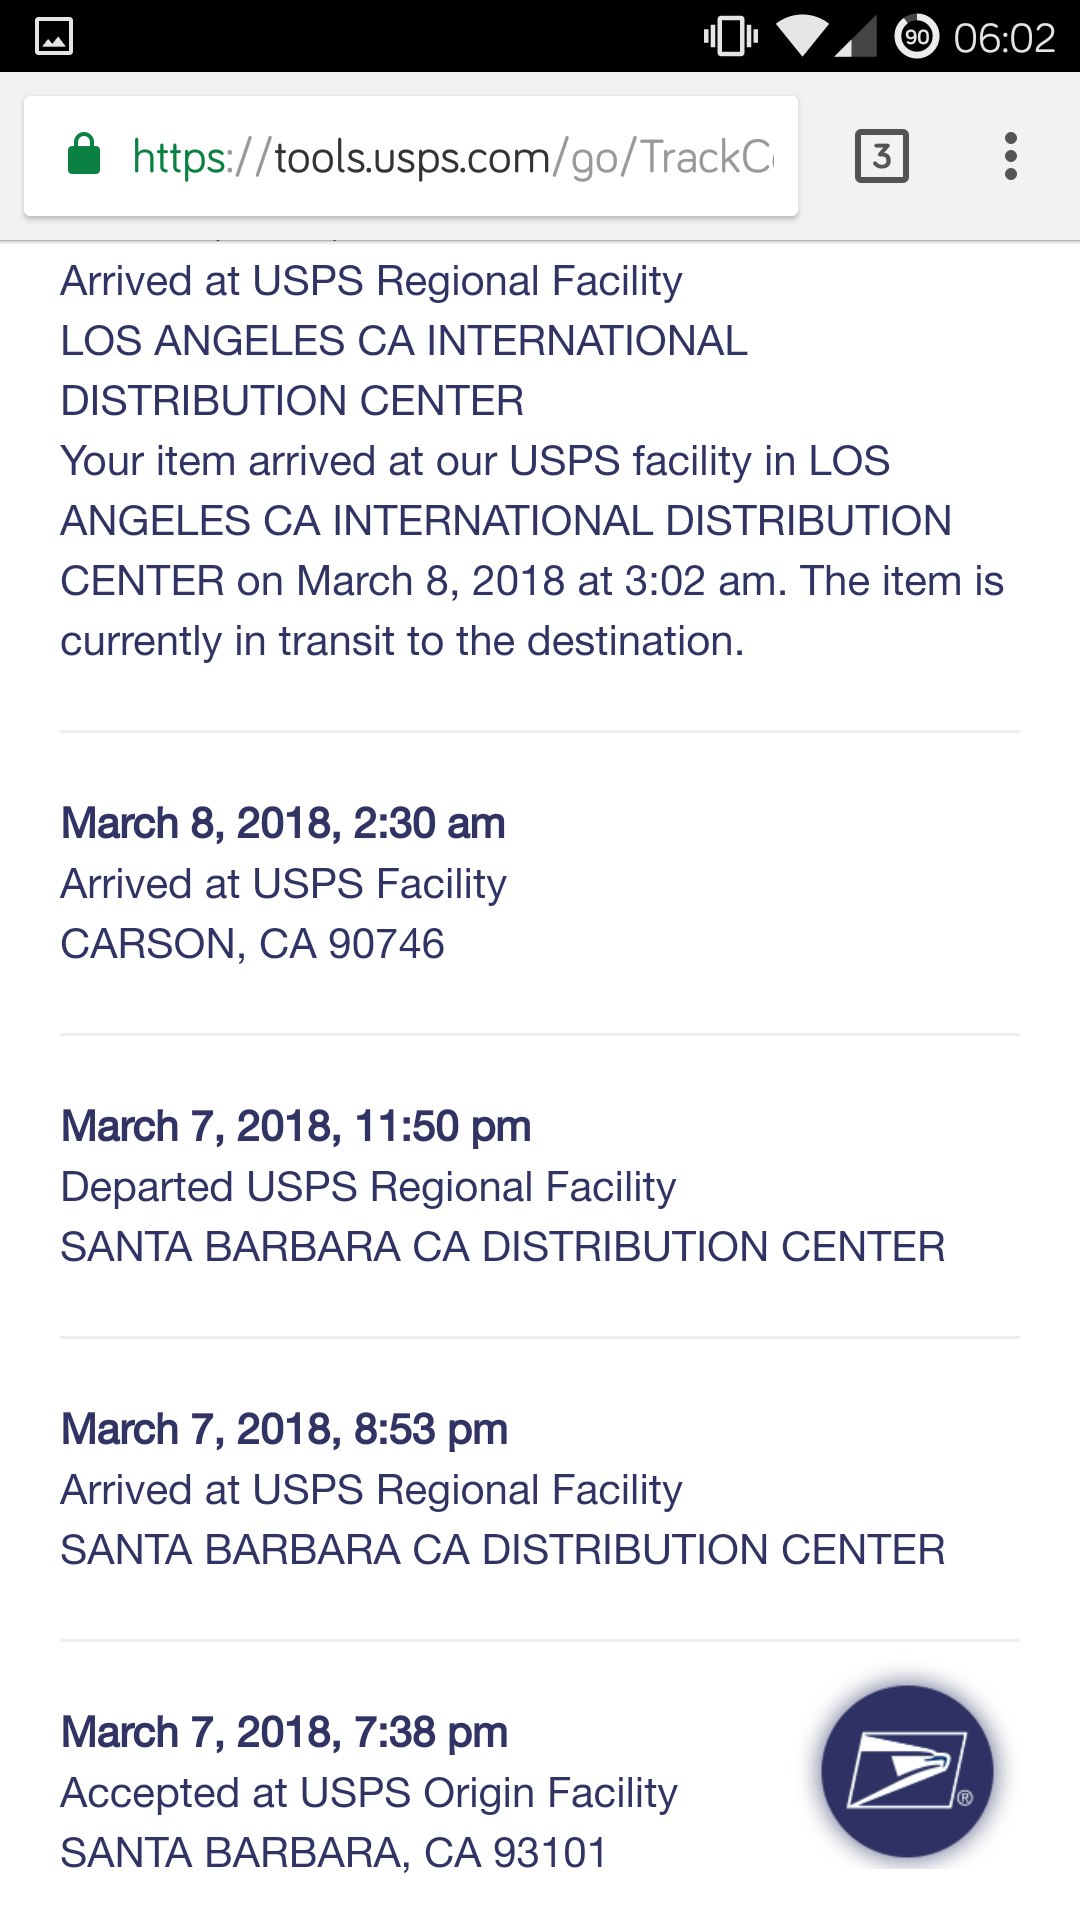
Task: Tap the green secure lock icon
Action: (x=84, y=155)
